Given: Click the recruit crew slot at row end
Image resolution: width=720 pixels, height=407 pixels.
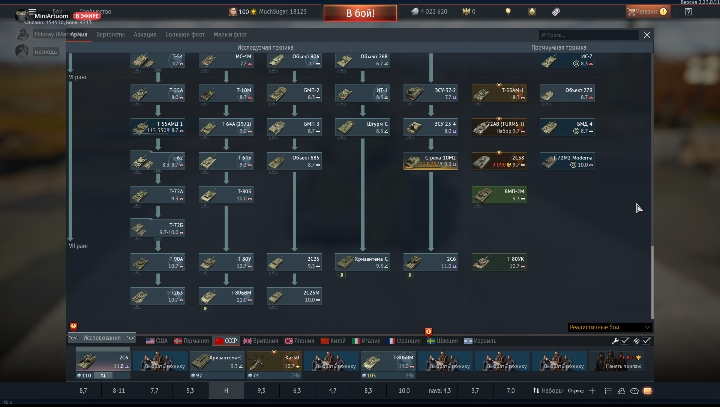Looking at the screenshot, I should click(616, 362).
